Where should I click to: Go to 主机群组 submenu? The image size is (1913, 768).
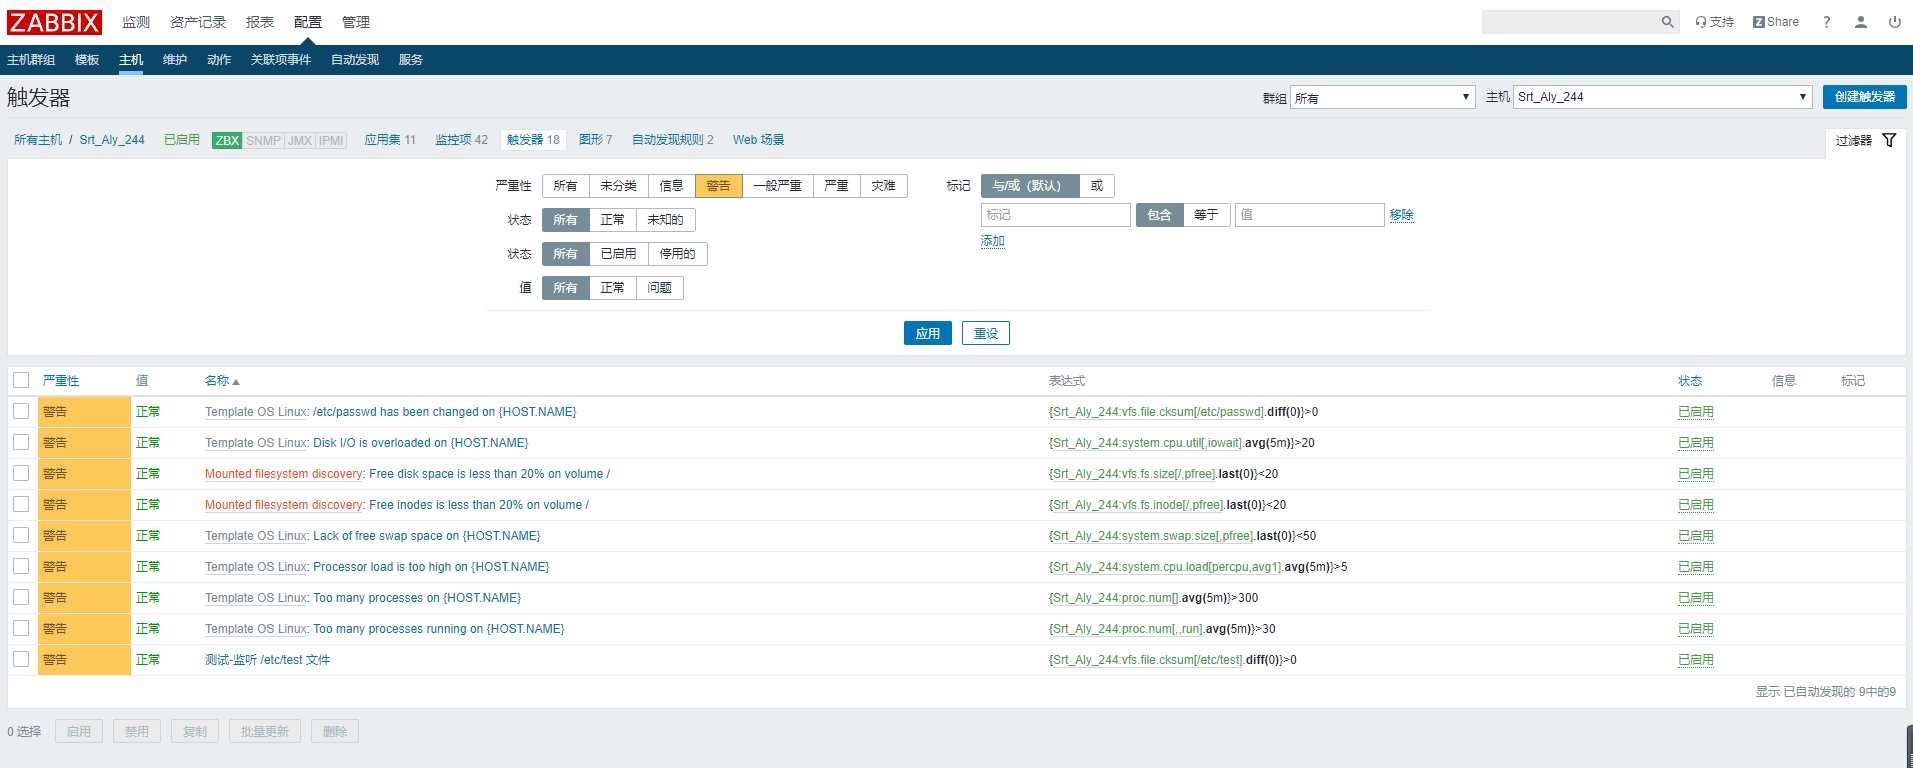(x=31, y=60)
